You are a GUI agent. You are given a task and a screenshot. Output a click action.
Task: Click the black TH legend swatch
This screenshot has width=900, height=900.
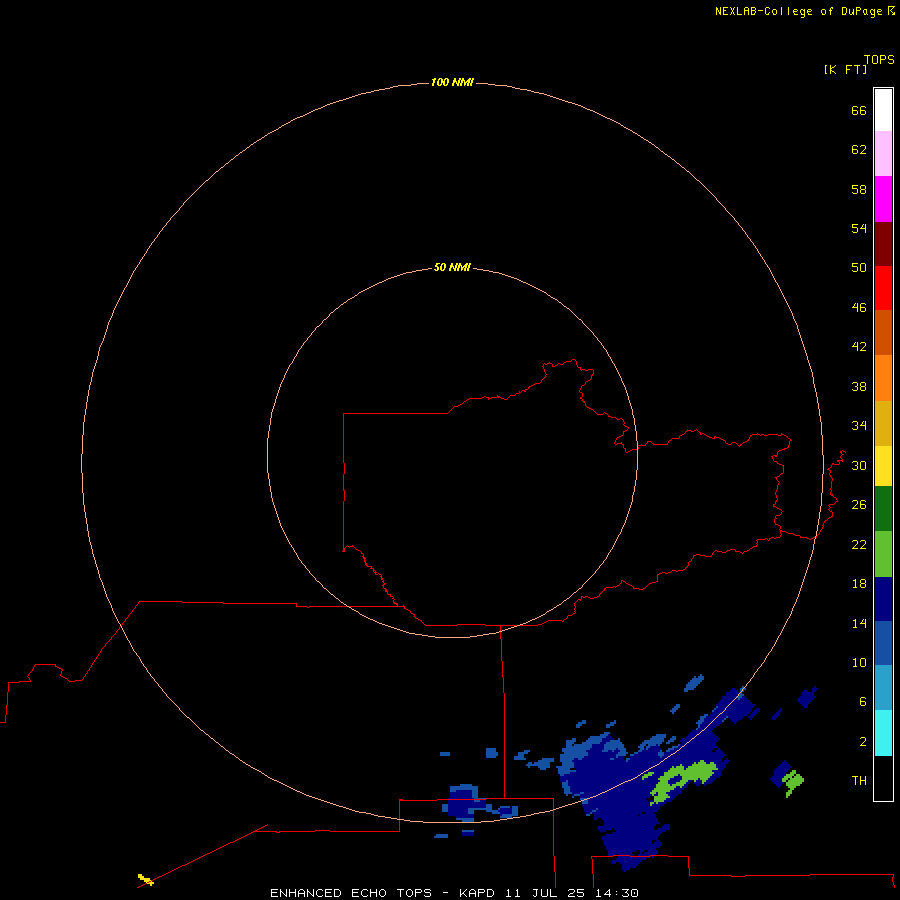pyautogui.click(x=883, y=778)
